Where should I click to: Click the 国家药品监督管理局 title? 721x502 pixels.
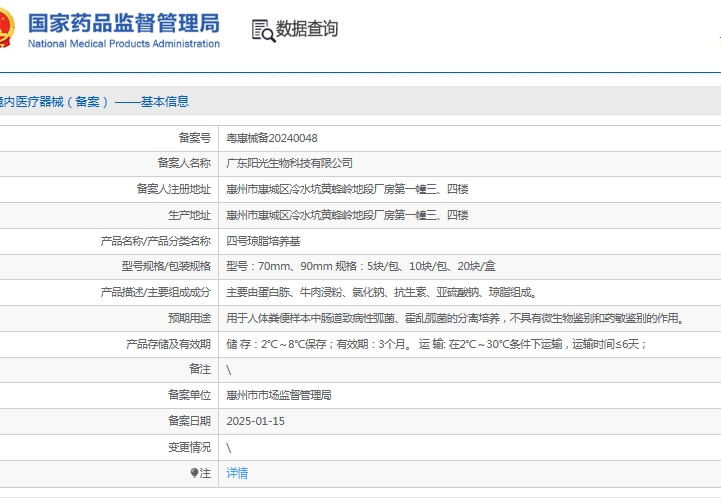click(124, 23)
